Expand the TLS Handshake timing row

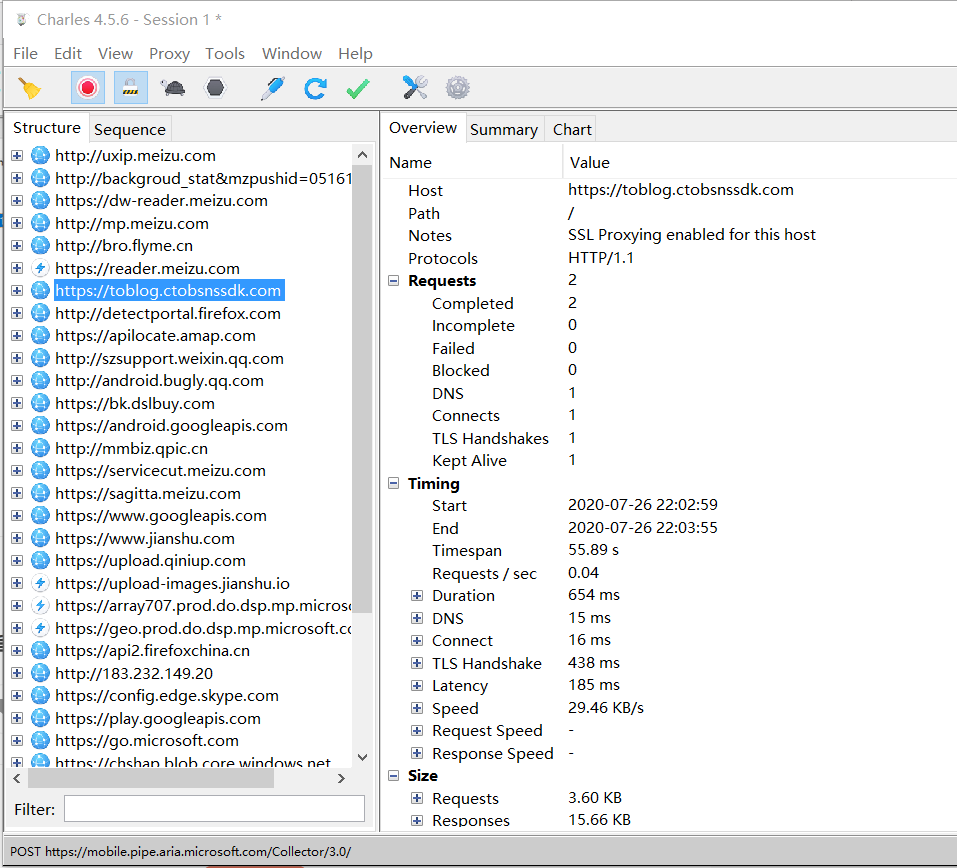click(417, 664)
